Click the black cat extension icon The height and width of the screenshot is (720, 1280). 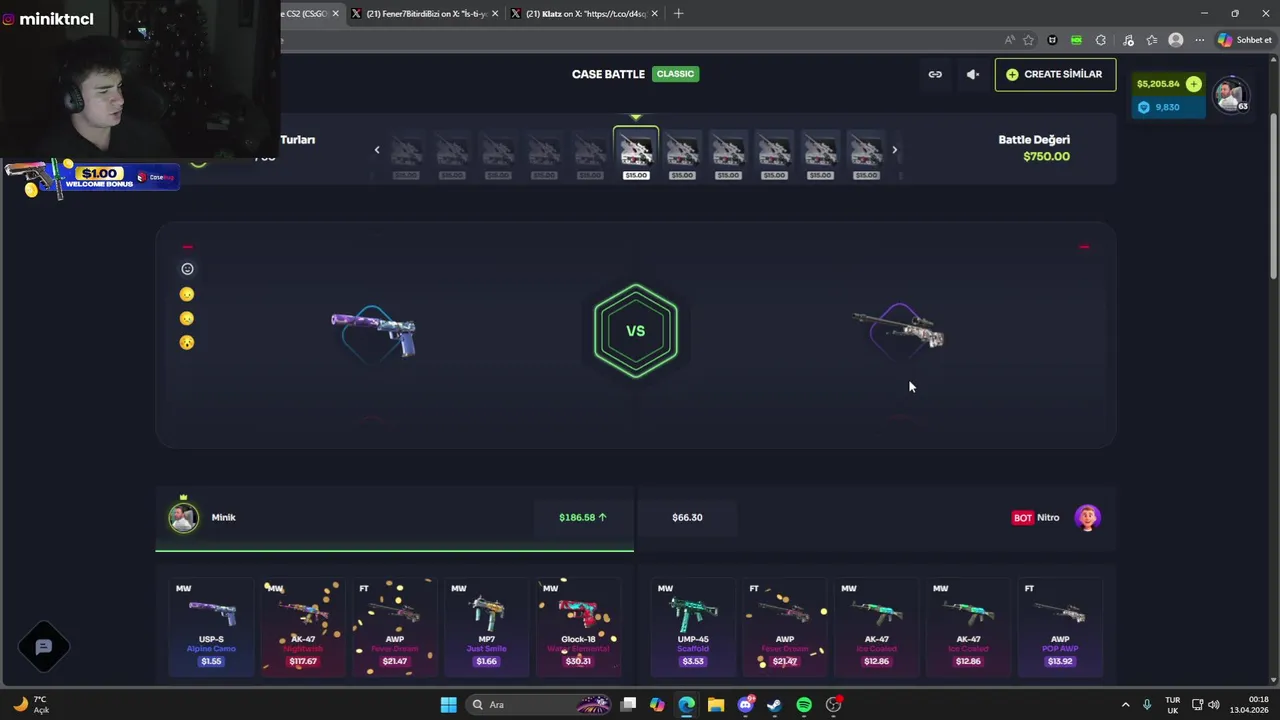(x=1052, y=40)
